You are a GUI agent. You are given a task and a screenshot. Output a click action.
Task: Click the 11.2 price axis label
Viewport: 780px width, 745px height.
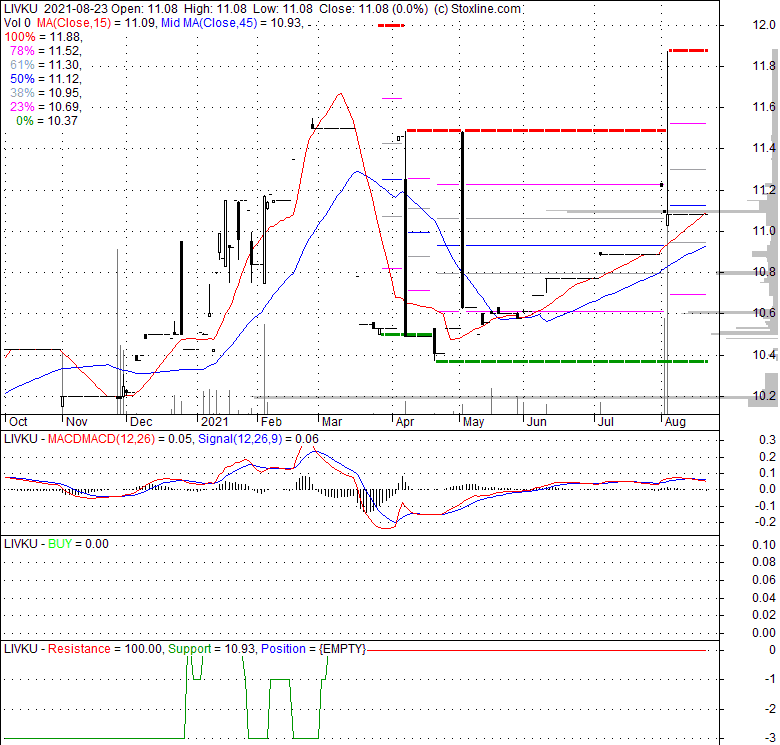(x=764, y=189)
